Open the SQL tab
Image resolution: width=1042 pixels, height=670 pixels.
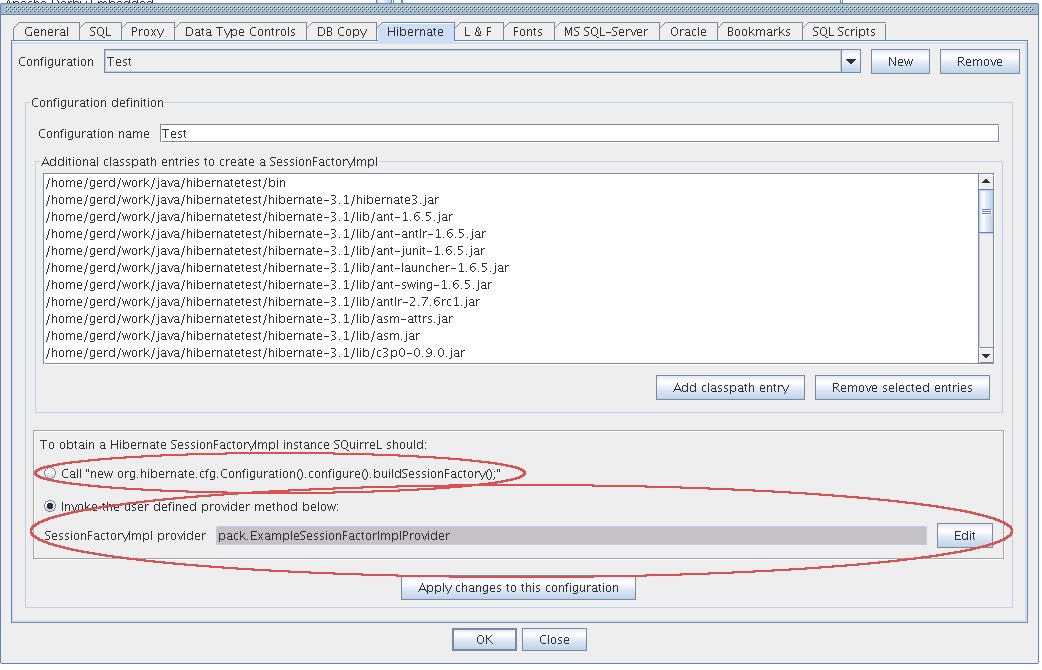[x=100, y=31]
